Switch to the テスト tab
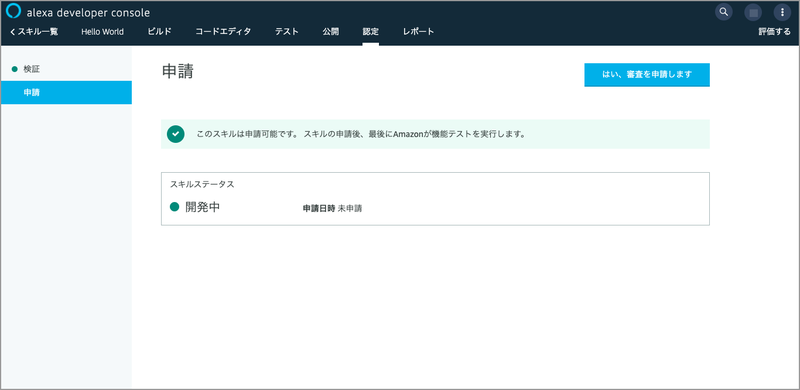The image size is (800, 390). tap(287, 32)
